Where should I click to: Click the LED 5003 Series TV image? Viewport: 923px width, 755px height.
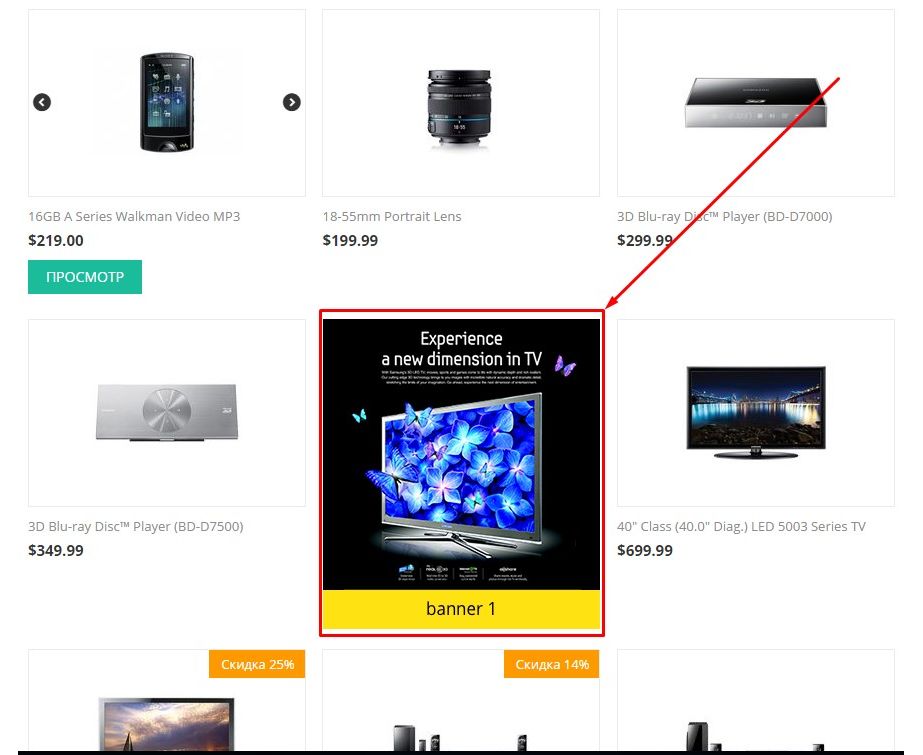[756, 413]
